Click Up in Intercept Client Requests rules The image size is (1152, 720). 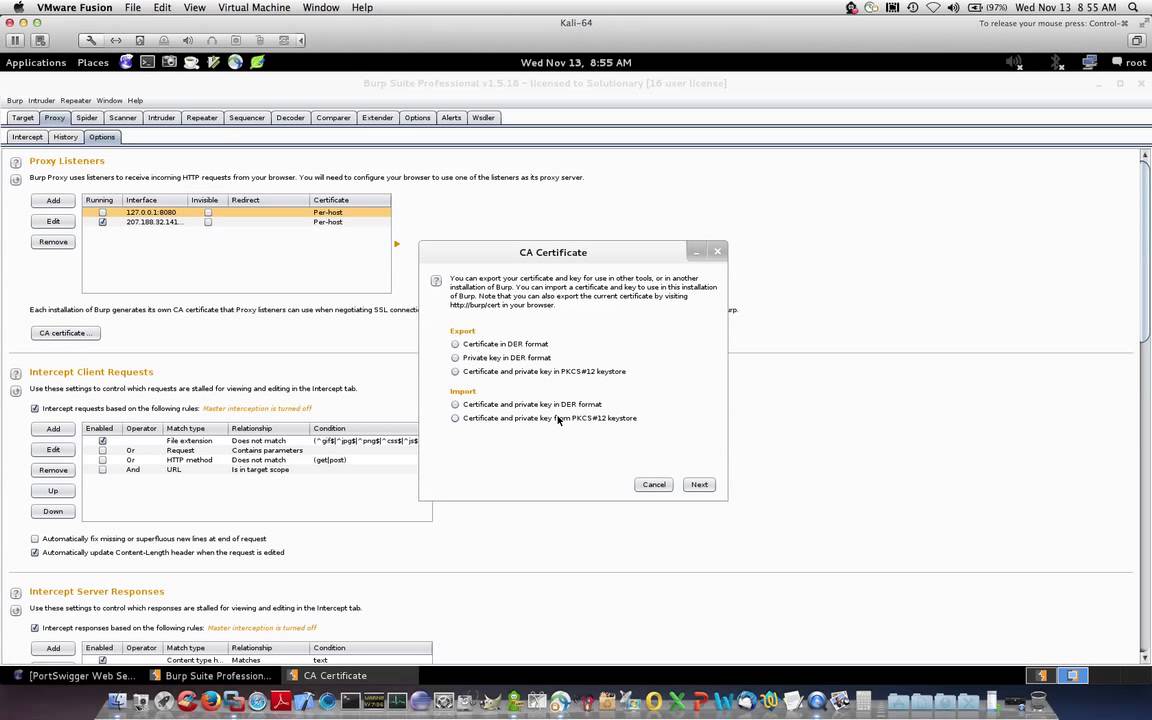[x=54, y=491]
